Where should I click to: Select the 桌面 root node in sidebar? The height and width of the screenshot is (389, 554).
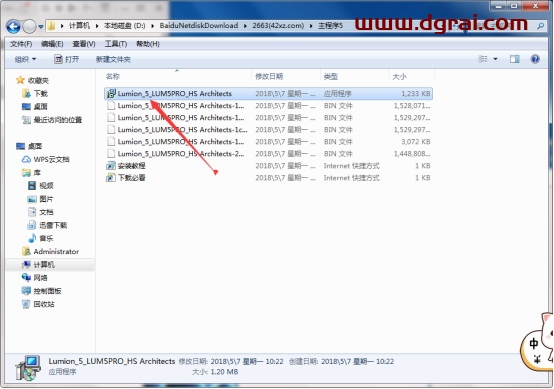coord(29,146)
